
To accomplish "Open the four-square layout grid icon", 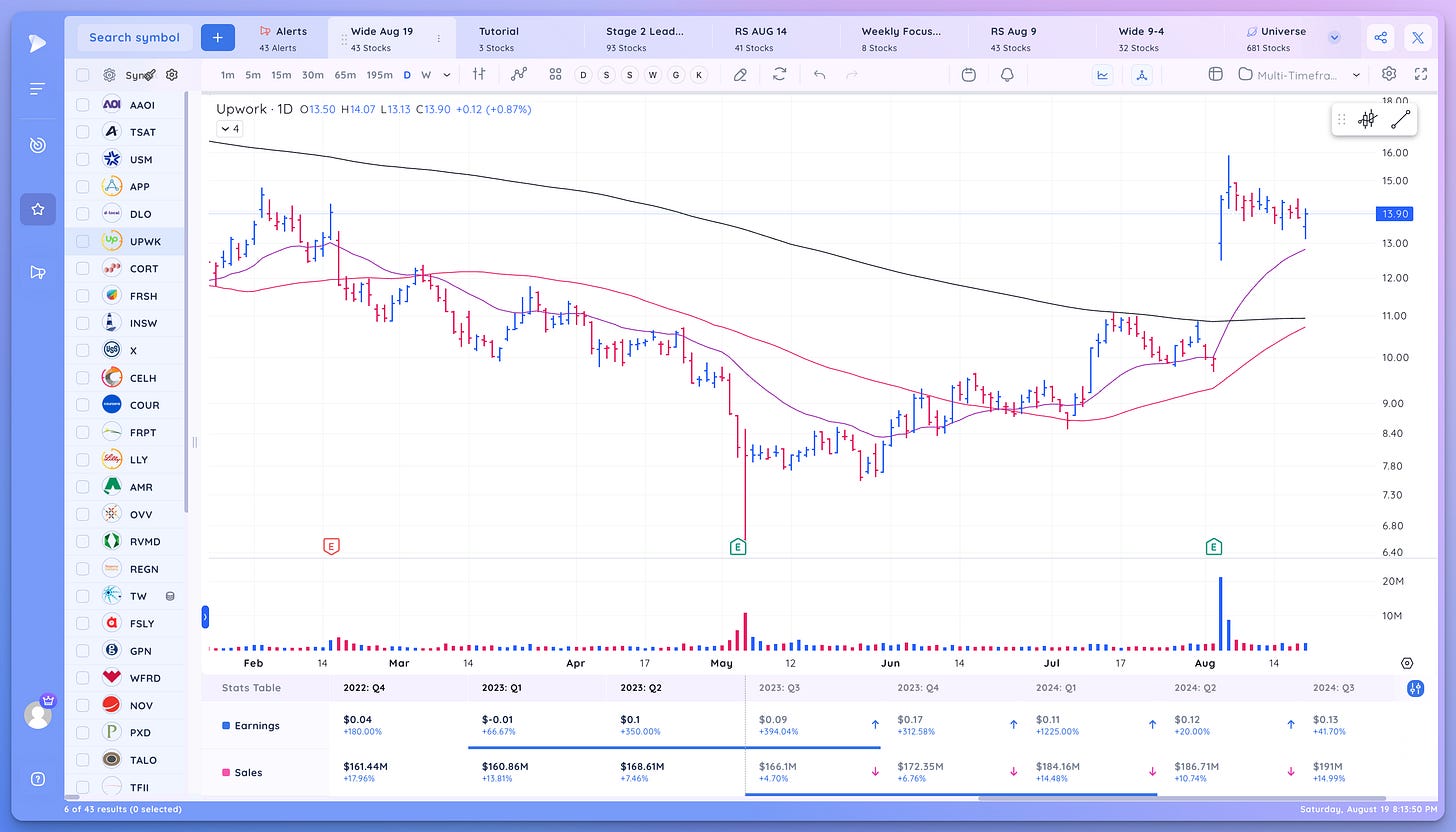I will [555, 74].
